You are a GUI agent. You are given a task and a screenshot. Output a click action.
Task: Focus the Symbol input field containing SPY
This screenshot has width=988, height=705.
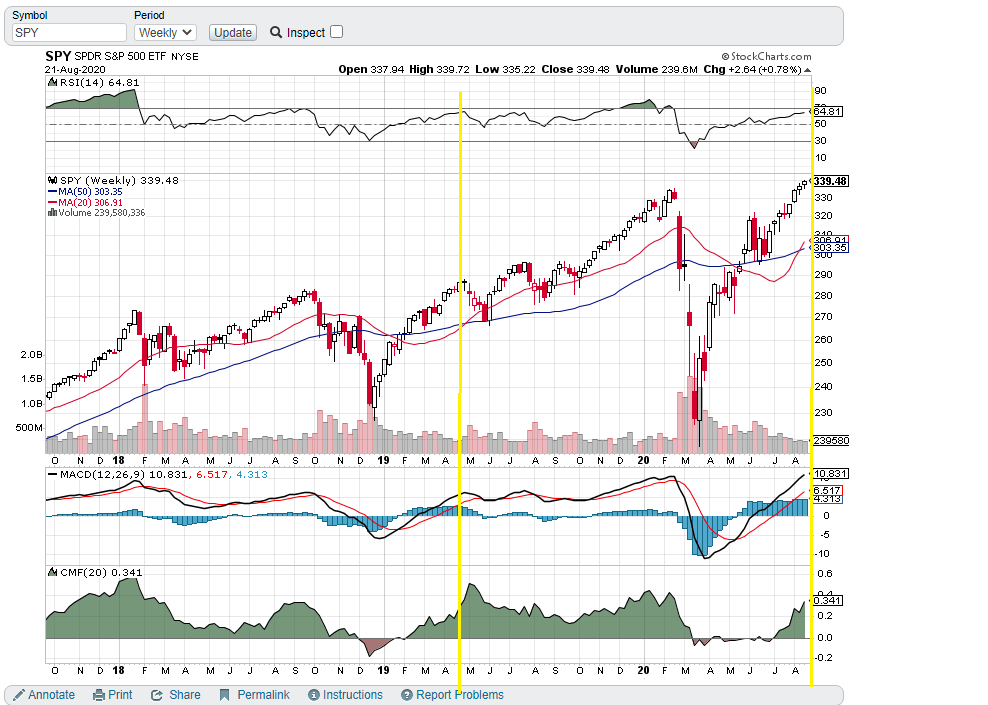click(x=69, y=33)
